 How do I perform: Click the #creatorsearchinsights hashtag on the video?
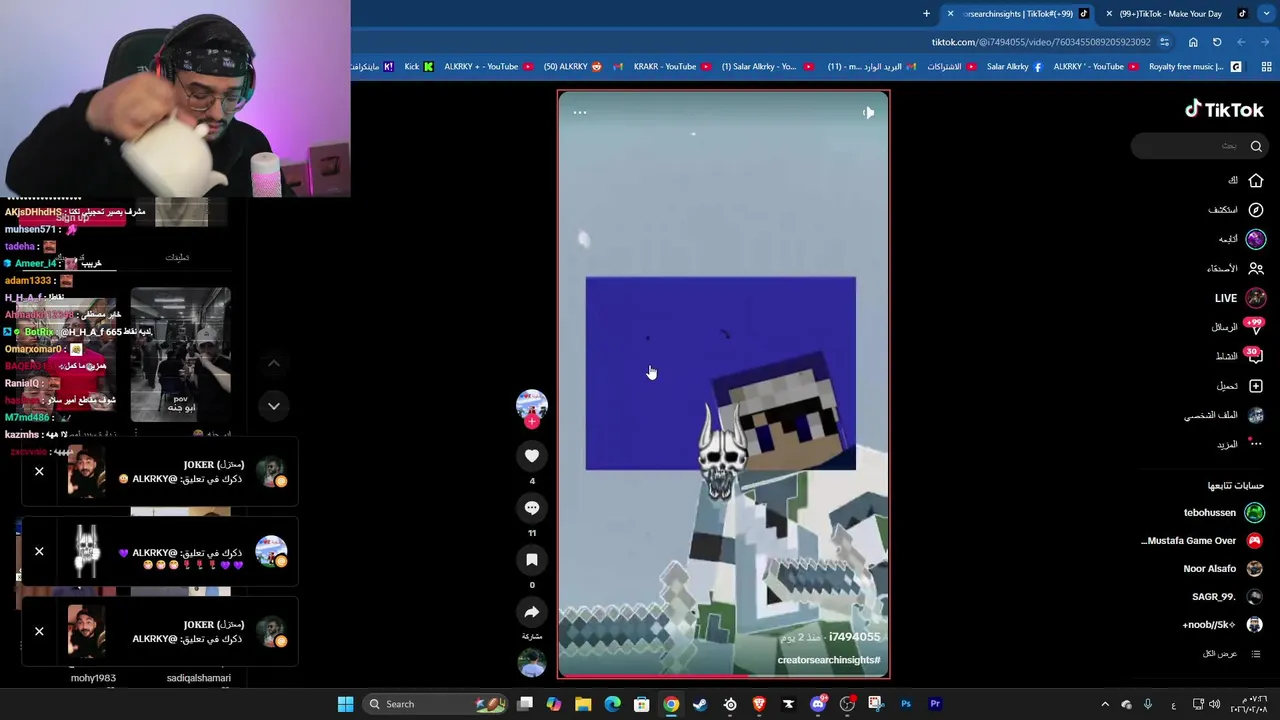[x=829, y=660]
